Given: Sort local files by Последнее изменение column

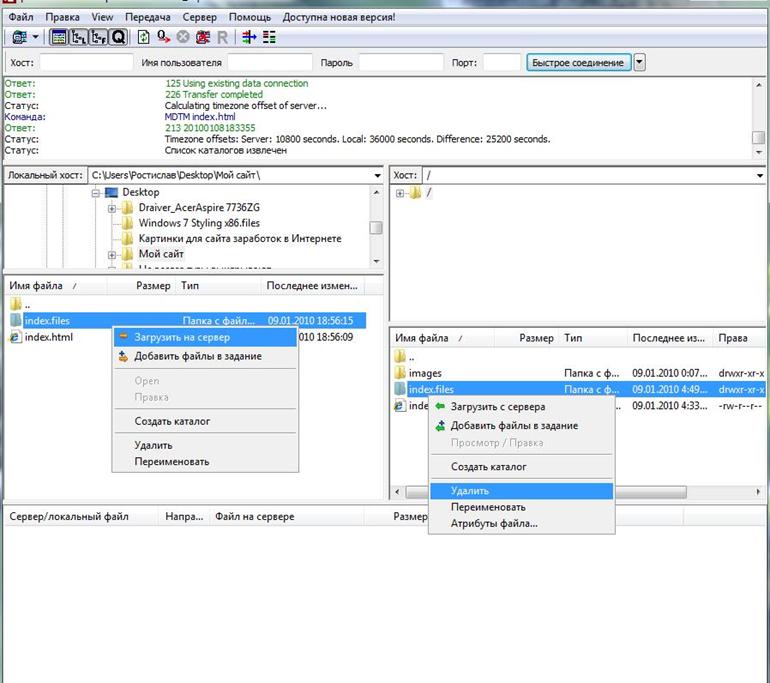Looking at the screenshot, I should (312, 285).
